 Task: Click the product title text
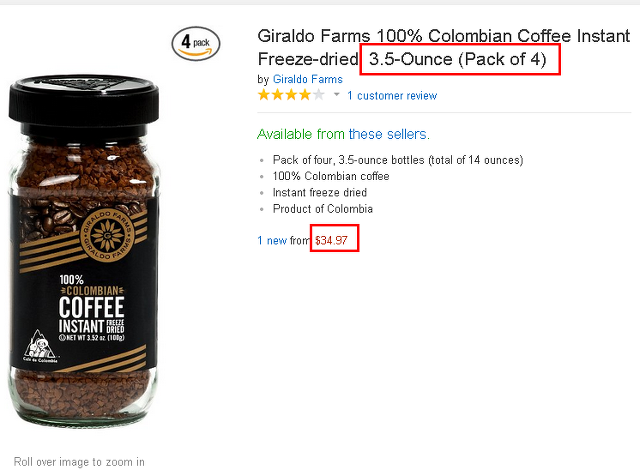(x=444, y=47)
